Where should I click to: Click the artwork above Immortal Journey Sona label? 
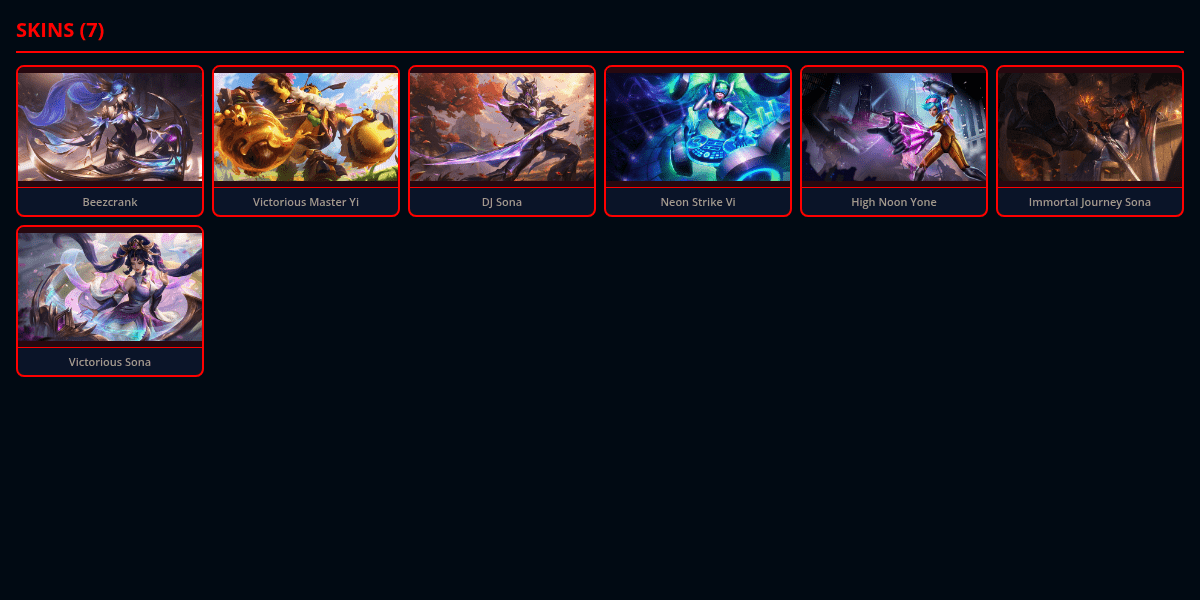(x=1090, y=127)
